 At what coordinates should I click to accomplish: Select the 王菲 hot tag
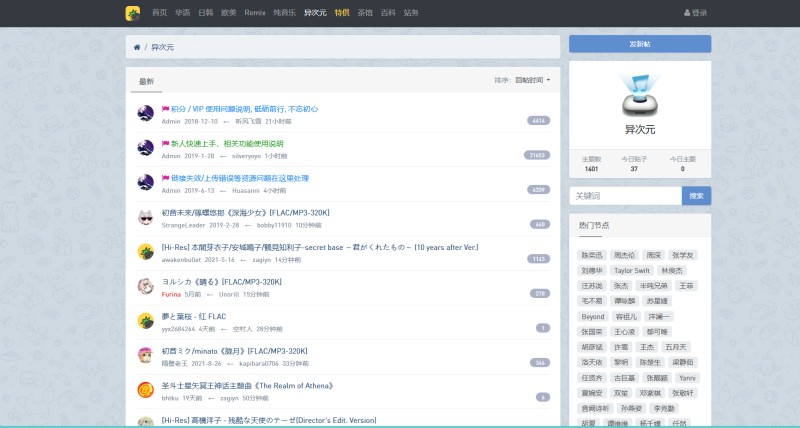[x=686, y=286]
